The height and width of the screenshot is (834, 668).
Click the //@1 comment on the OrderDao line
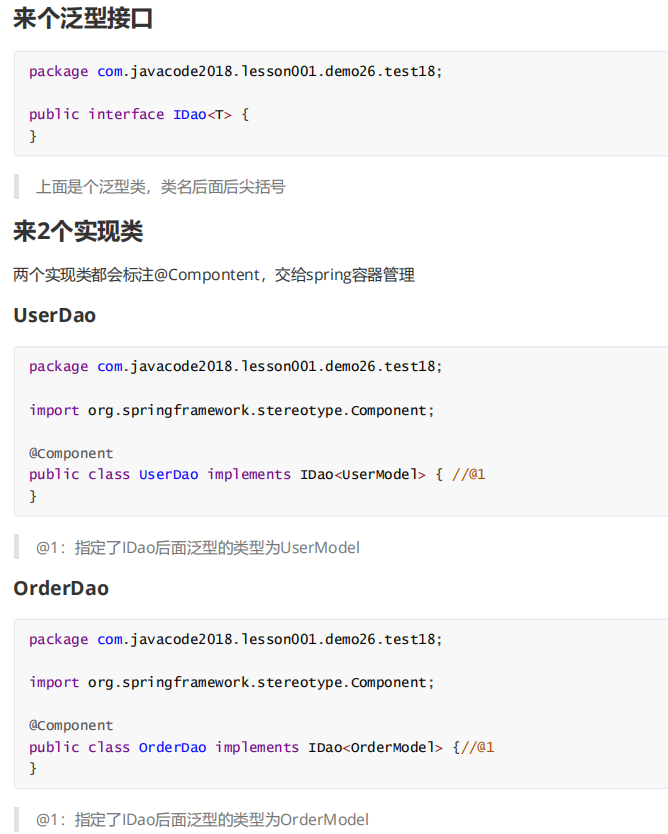478,747
